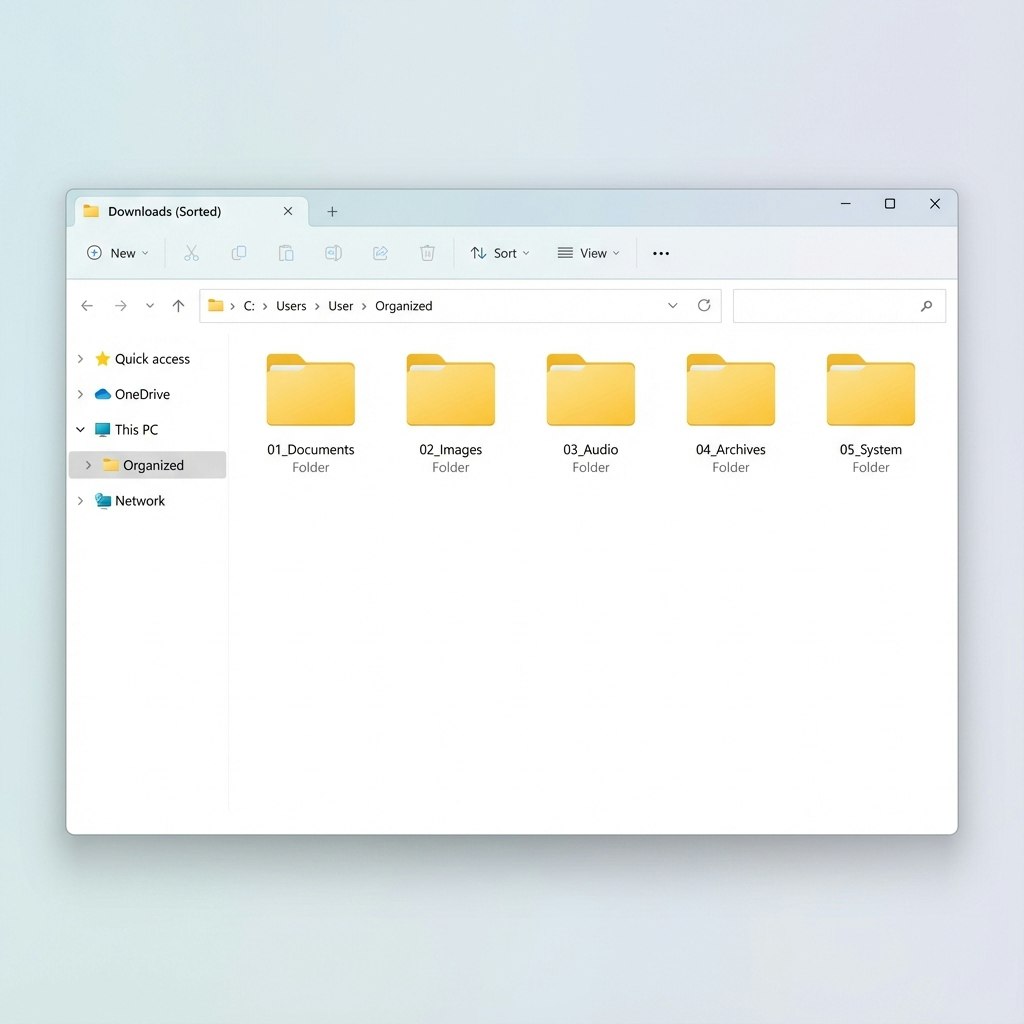Open the See more (...) menu
The height and width of the screenshot is (1024, 1024).
coord(660,253)
